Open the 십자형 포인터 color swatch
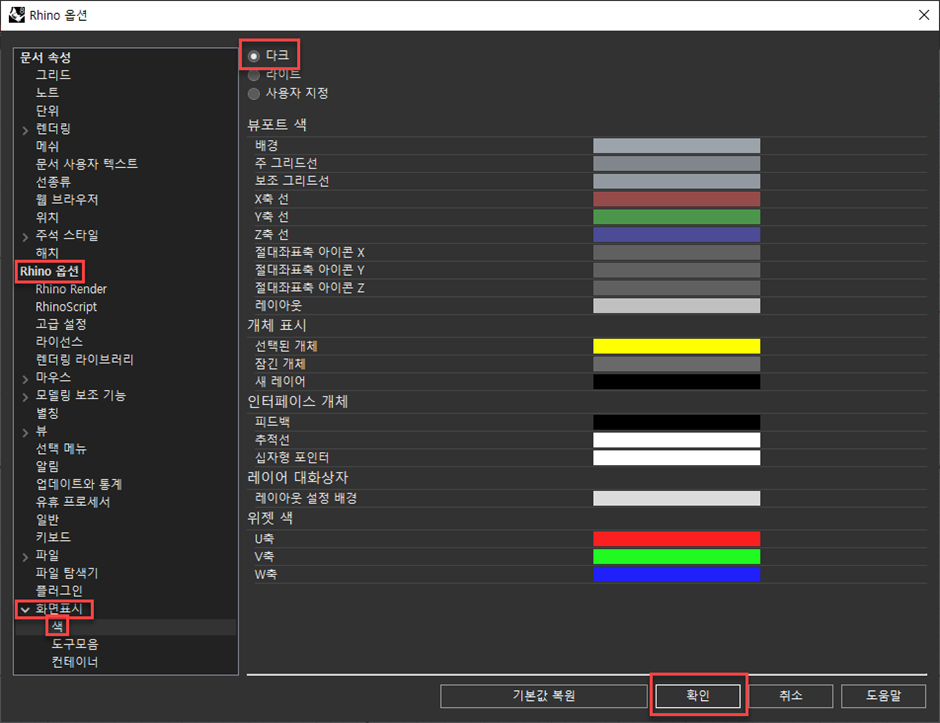The height and width of the screenshot is (723, 940). 676,457
